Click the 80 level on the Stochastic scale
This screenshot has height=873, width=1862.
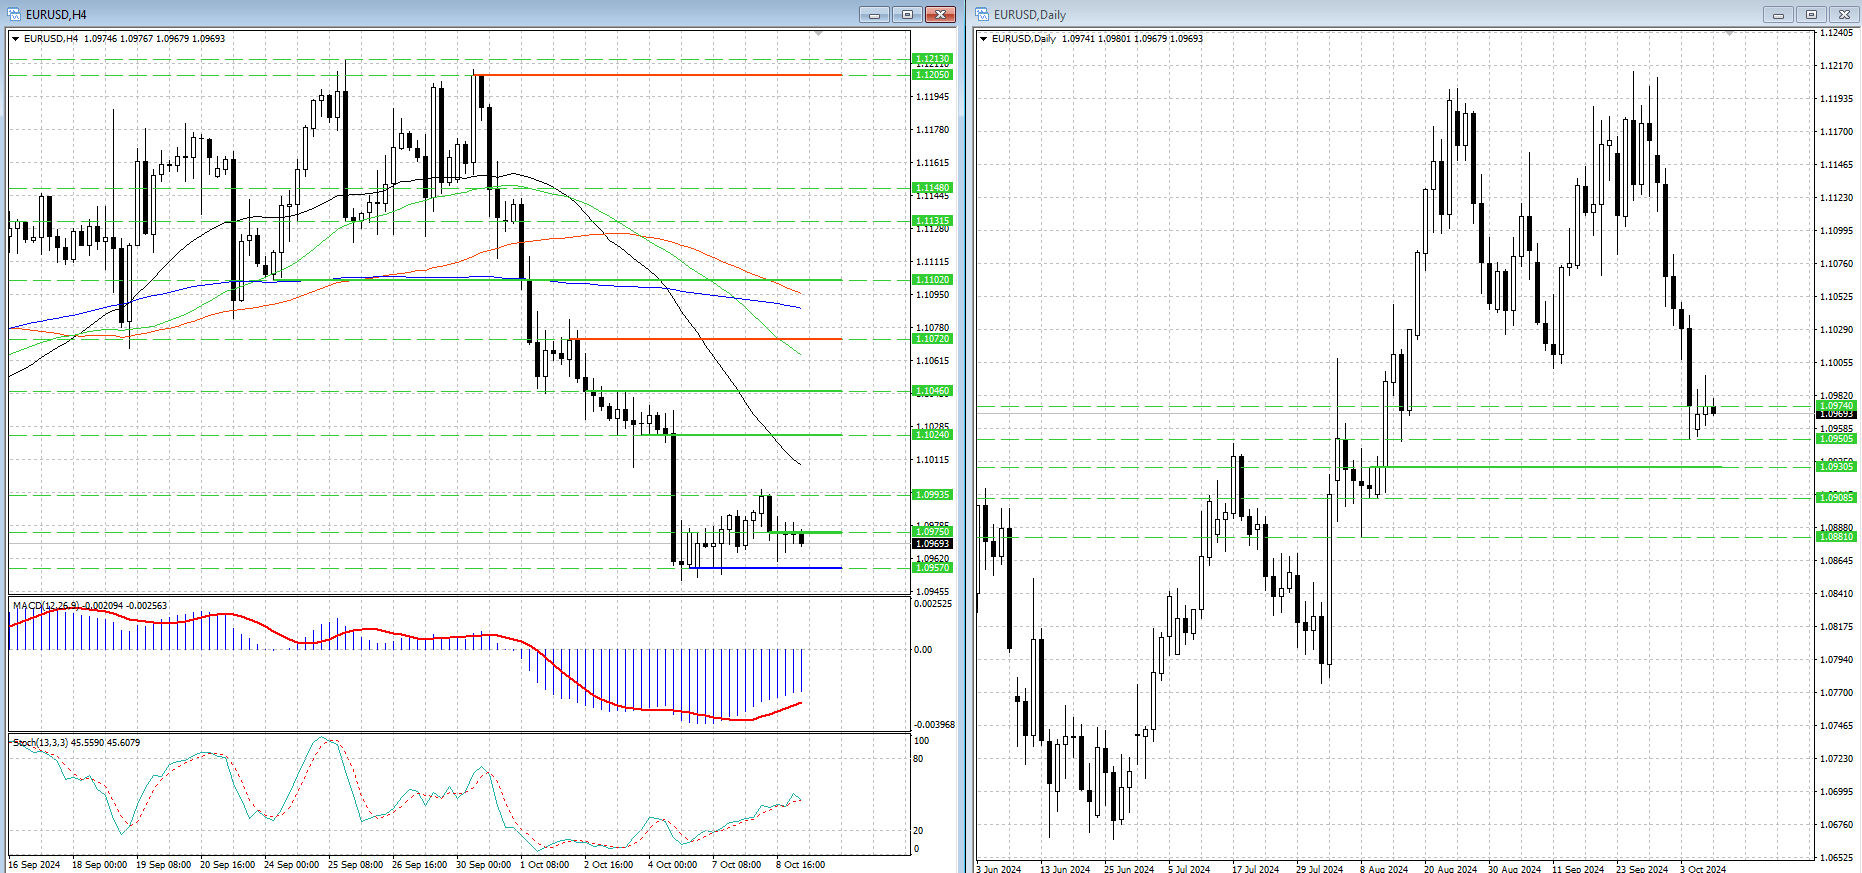pos(919,759)
